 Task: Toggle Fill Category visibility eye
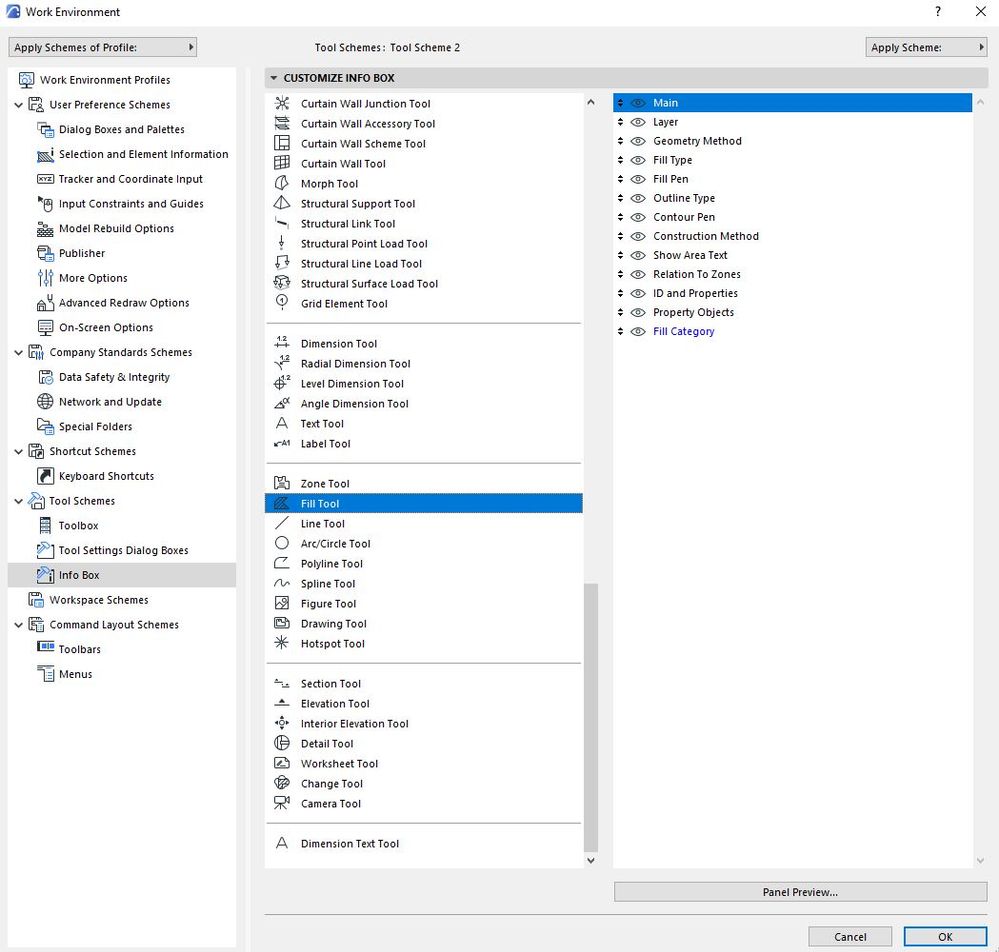[638, 331]
